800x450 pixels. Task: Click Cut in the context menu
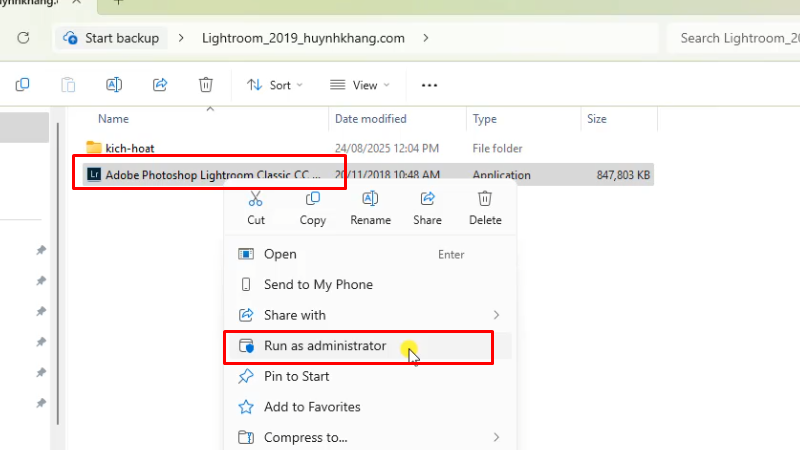click(256, 208)
